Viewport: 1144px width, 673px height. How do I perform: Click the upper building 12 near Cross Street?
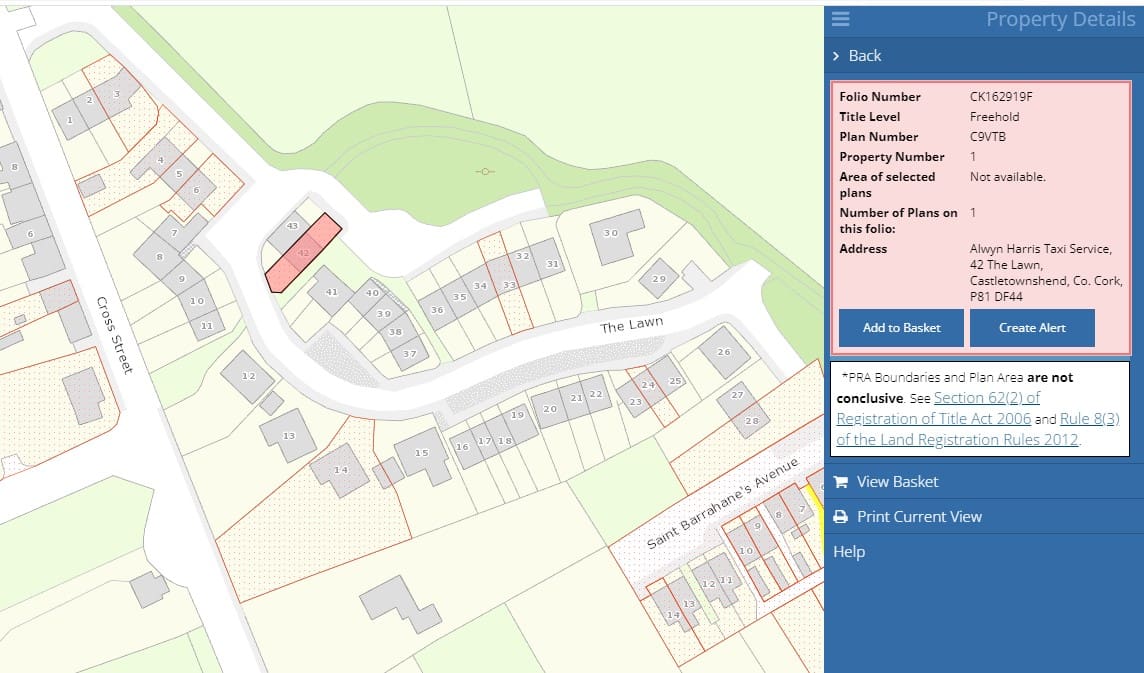pos(248,377)
